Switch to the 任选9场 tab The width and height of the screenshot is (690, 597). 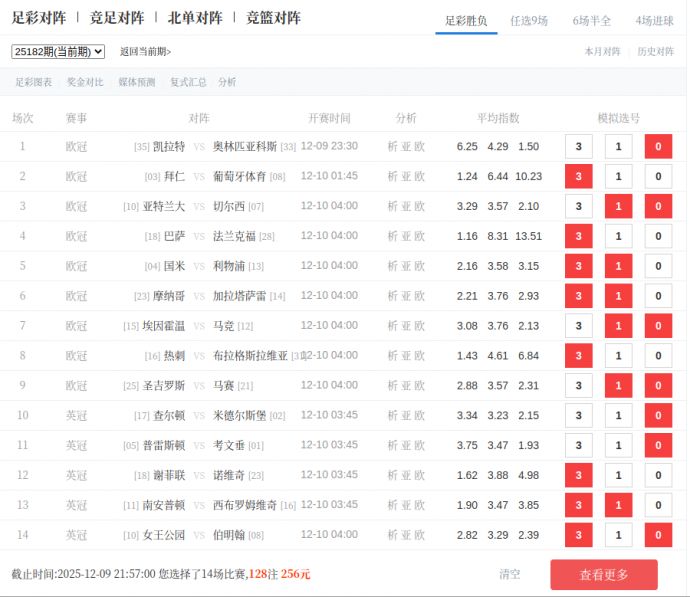coord(528,20)
